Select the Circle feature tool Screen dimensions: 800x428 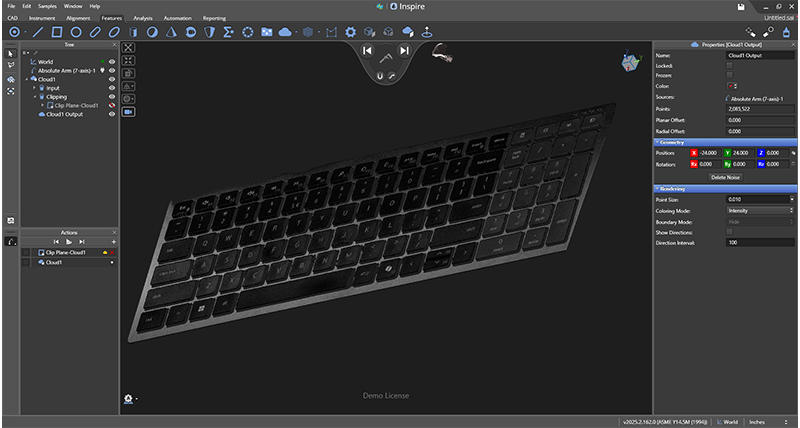tap(76, 32)
